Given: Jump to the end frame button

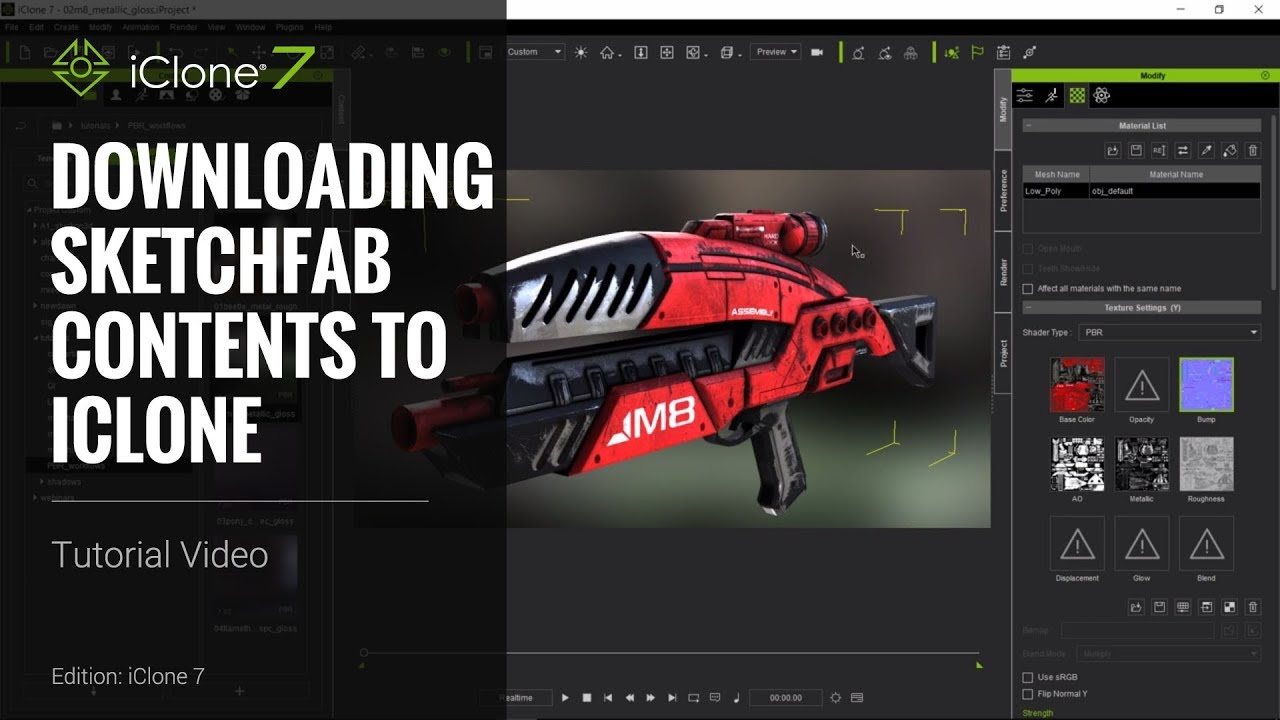Looking at the screenshot, I should point(672,698).
